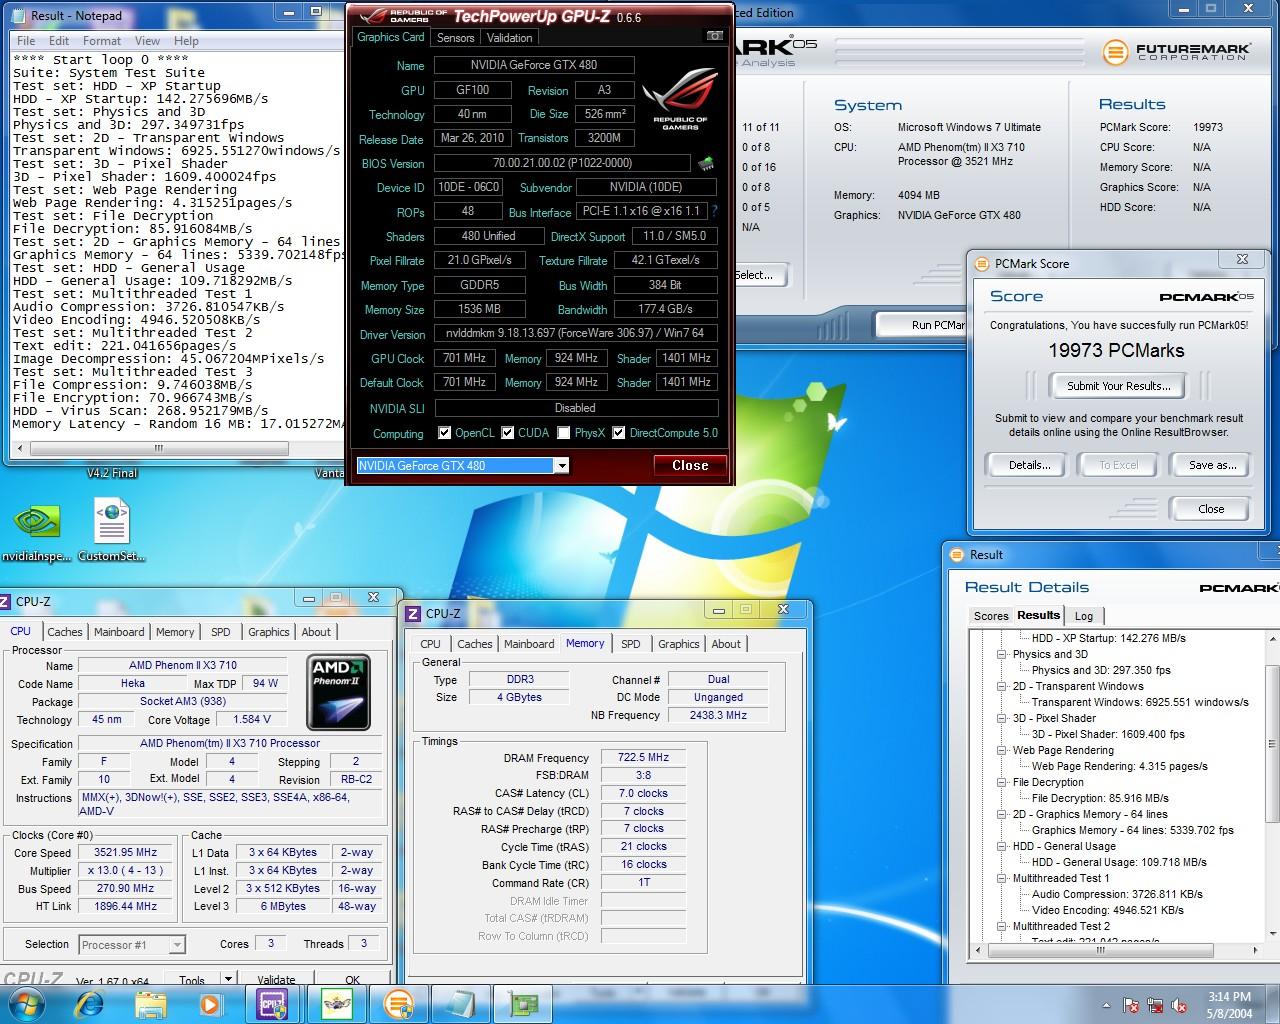The width and height of the screenshot is (1280, 1024).
Task: Open the CPU-Z Tools dropdown arrow
Action: [x=228, y=979]
